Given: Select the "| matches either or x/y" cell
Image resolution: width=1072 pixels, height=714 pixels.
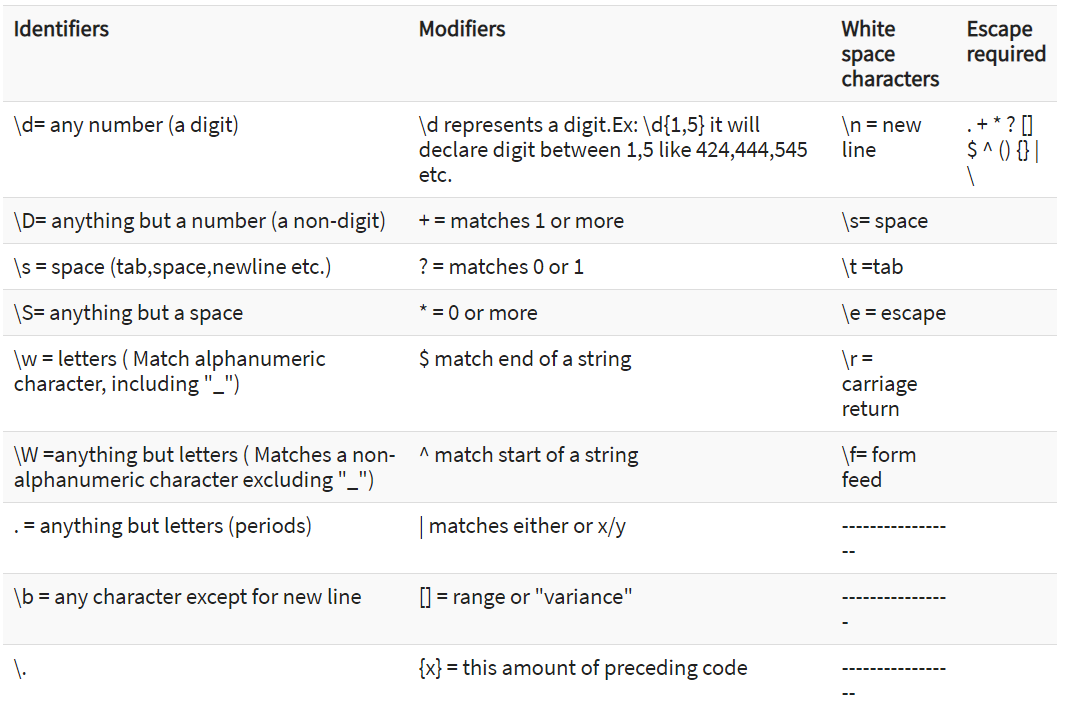Looking at the screenshot, I should [x=522, y=526].
